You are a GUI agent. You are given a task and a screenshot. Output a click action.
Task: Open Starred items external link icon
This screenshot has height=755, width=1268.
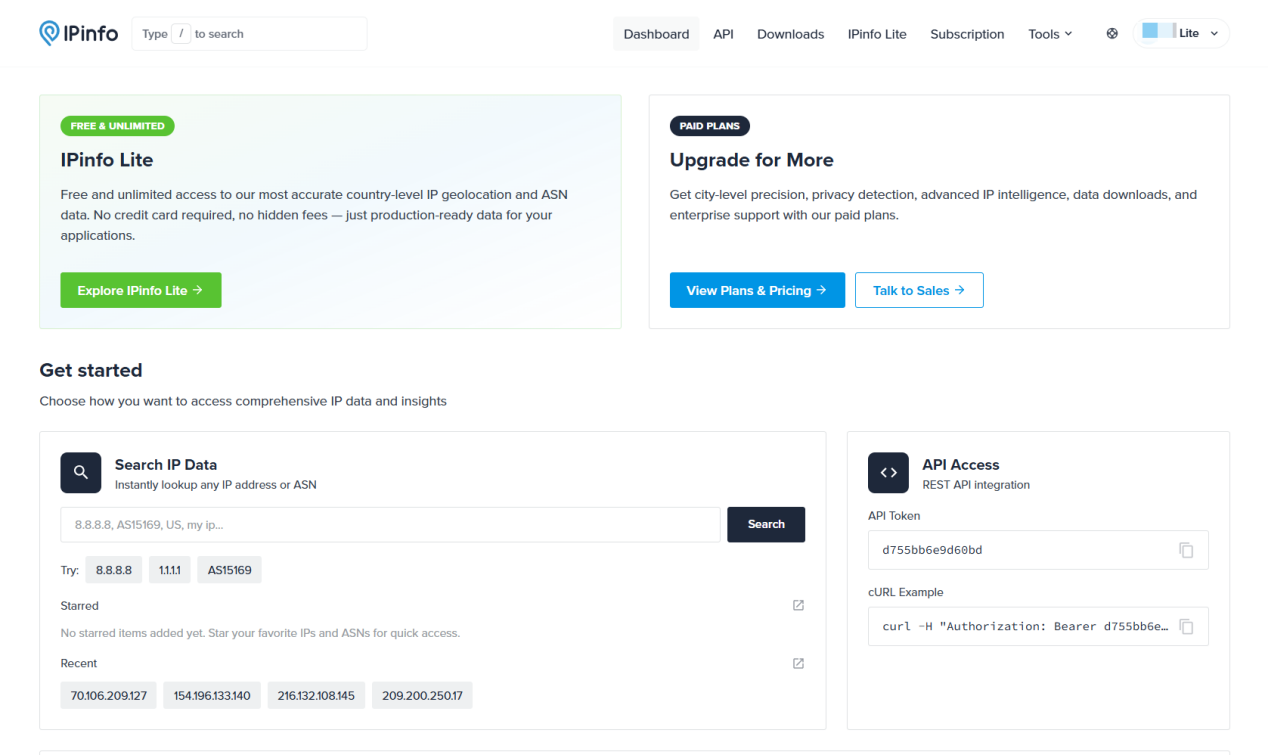pyautogui.click(x=798, y=605)
